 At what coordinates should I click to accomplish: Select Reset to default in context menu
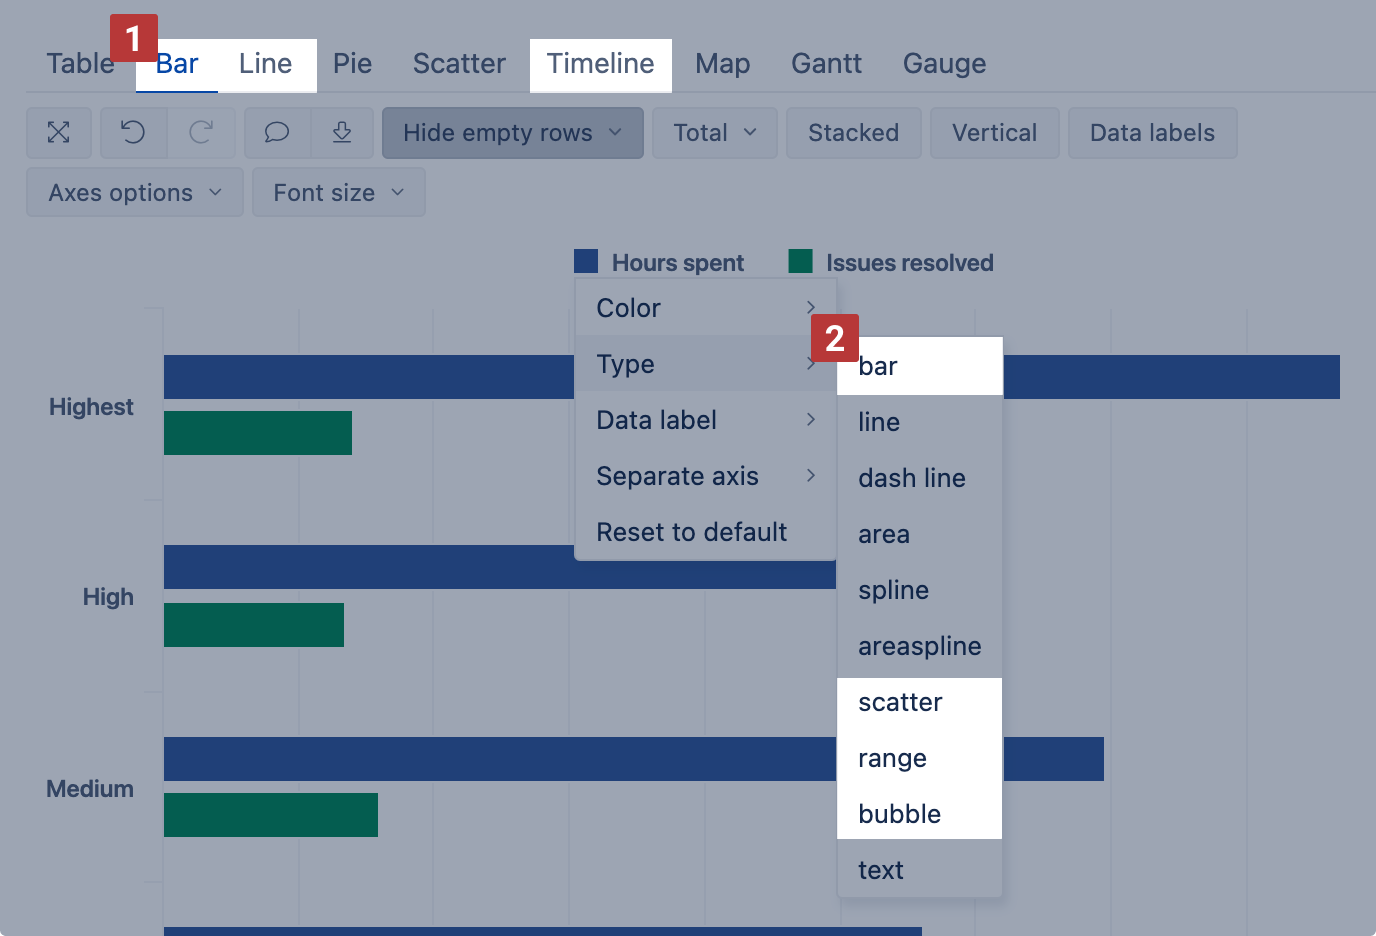coord(691,532)
